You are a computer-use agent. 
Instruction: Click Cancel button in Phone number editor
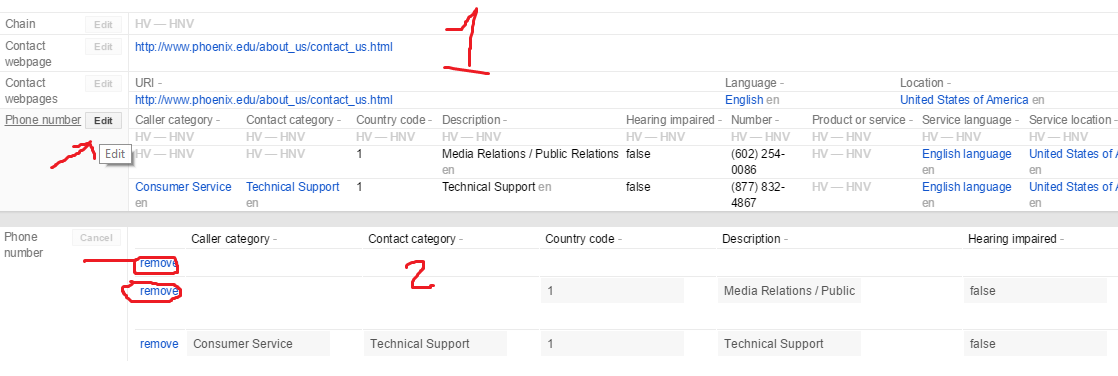tap(96, 238)
